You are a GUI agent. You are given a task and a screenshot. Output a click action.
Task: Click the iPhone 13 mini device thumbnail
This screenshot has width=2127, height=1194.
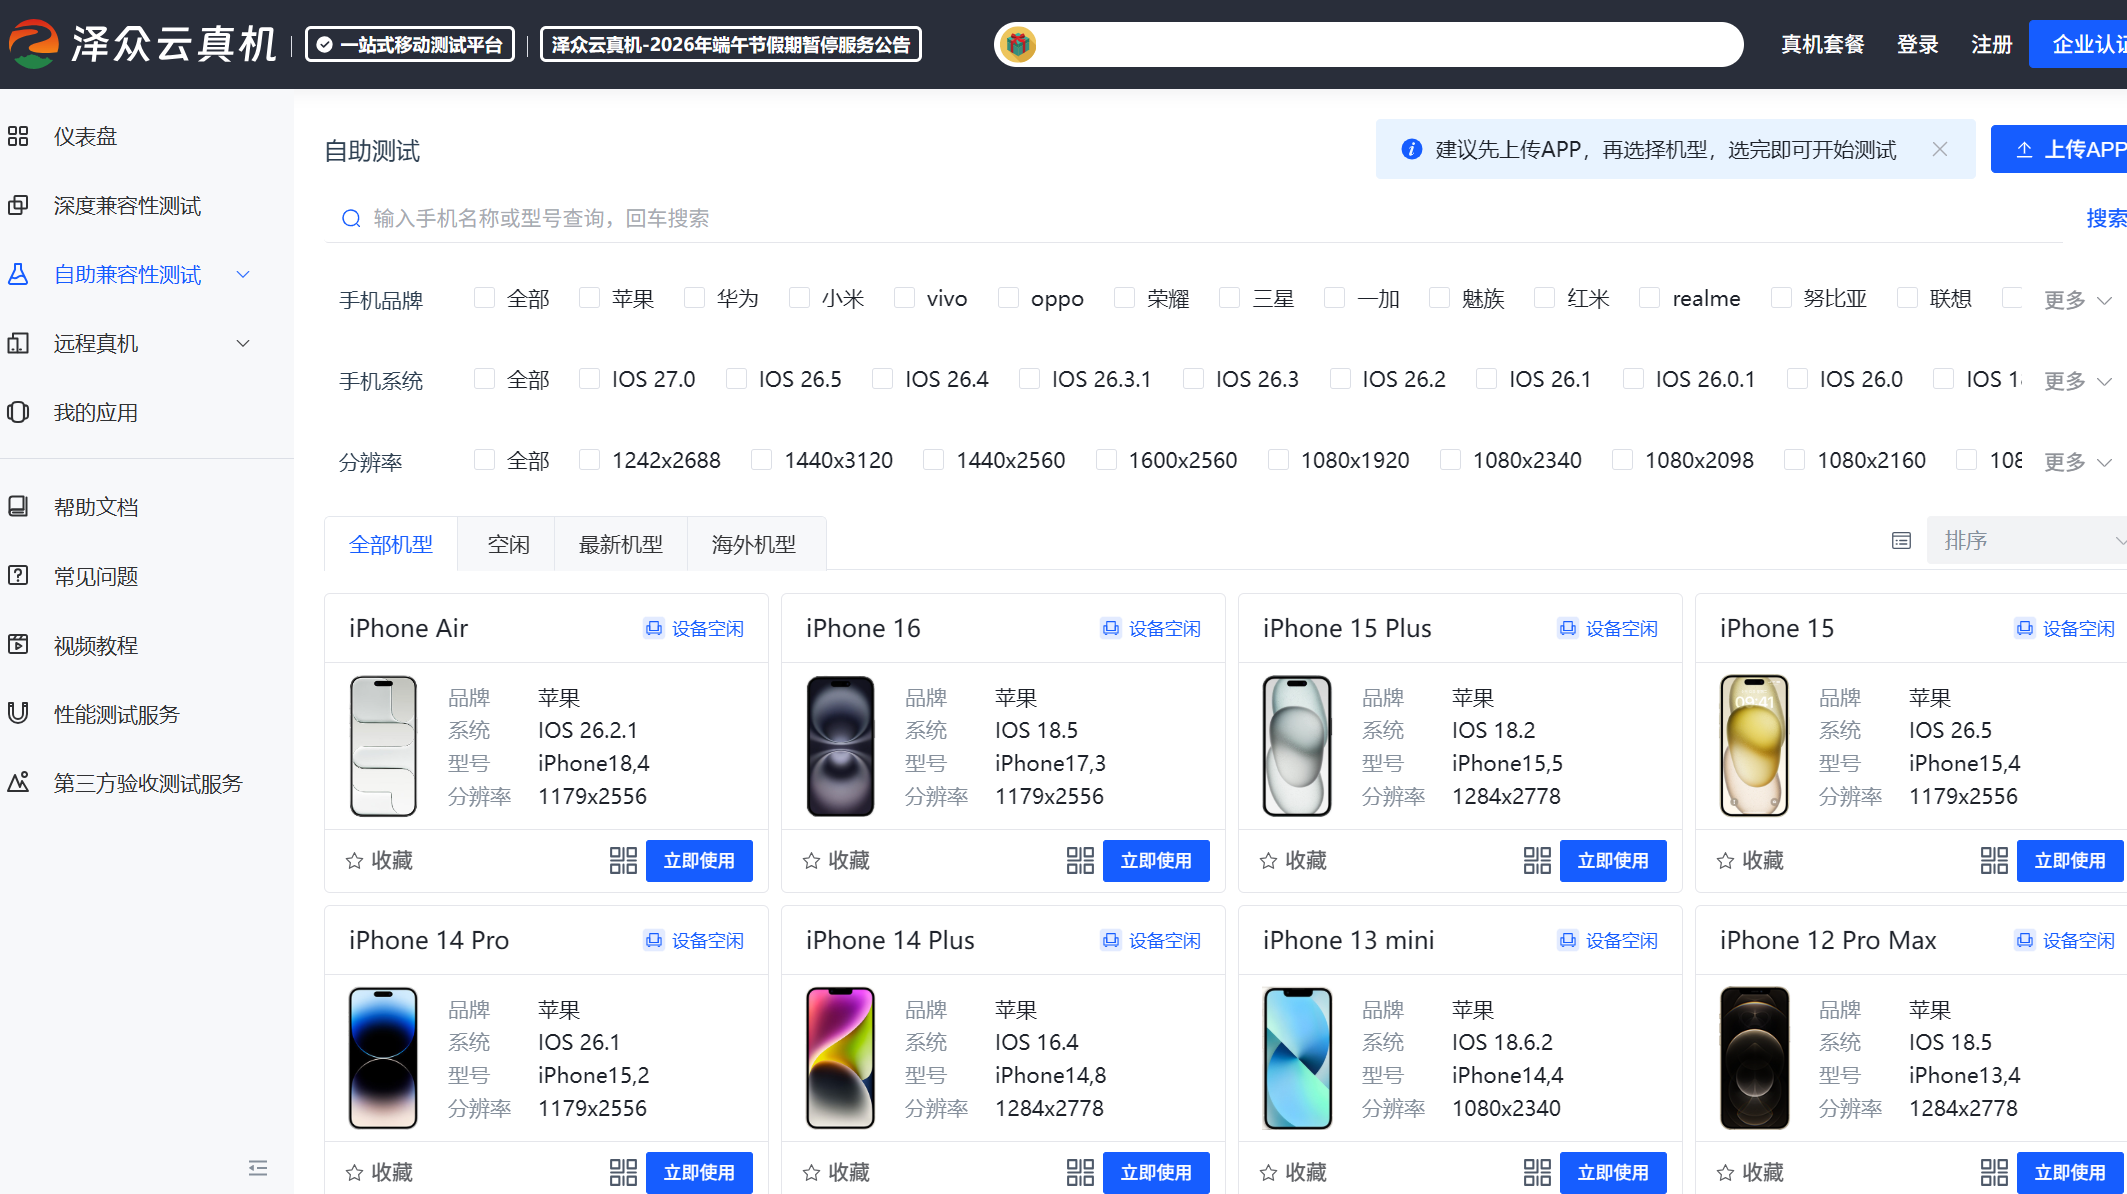[x=1297, y=1058]
